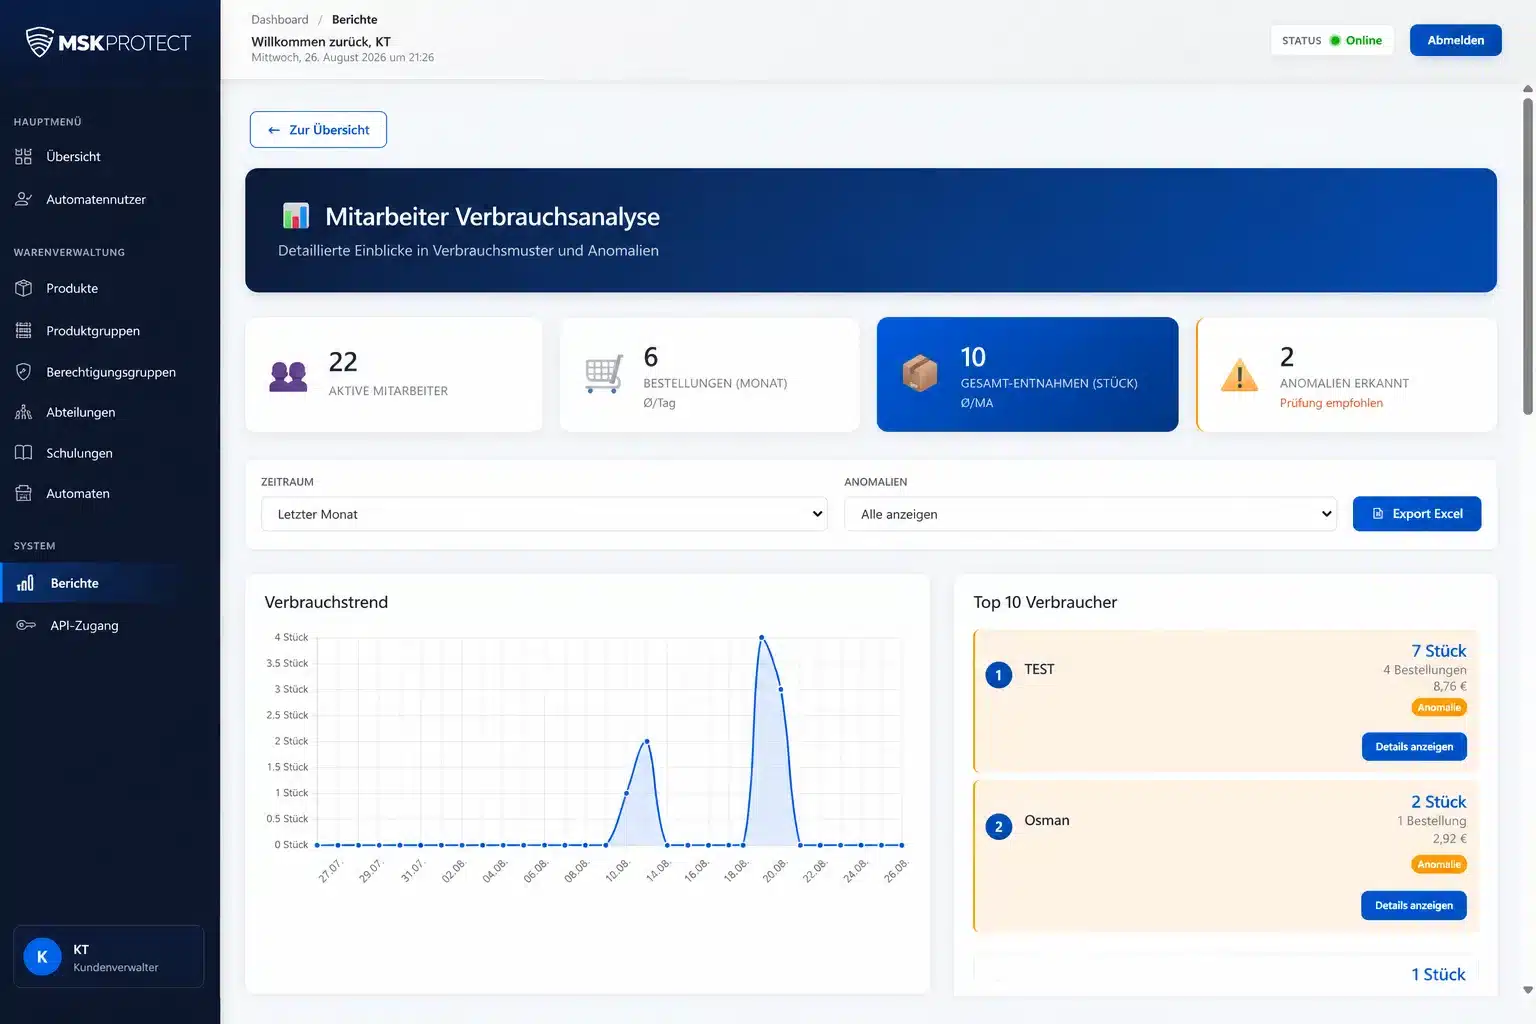Click Export Excel button

point(1416,514)
